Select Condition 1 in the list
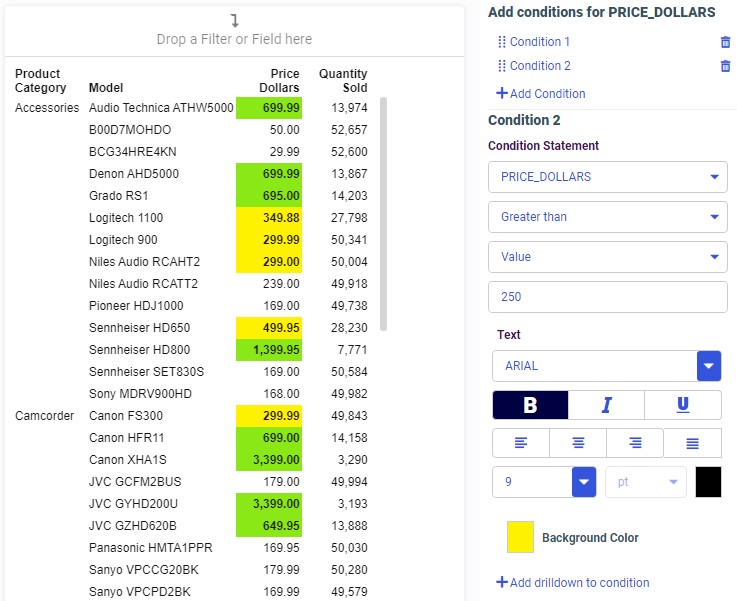The height and width of the screenshot is (601, 737). [540, 42]
